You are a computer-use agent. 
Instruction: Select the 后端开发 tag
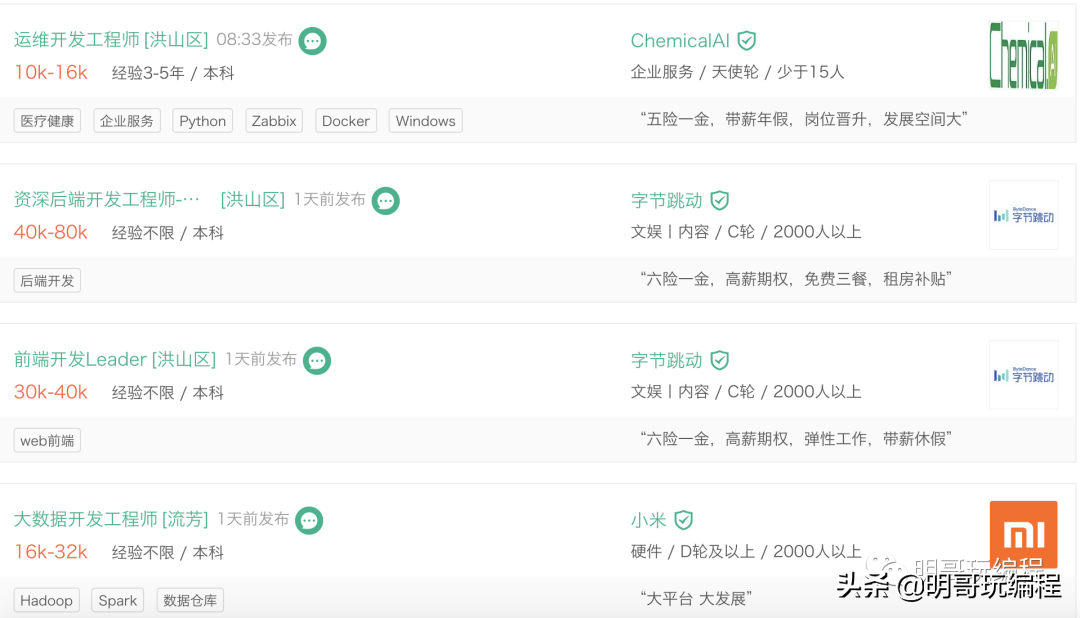(x=48, y=280)
